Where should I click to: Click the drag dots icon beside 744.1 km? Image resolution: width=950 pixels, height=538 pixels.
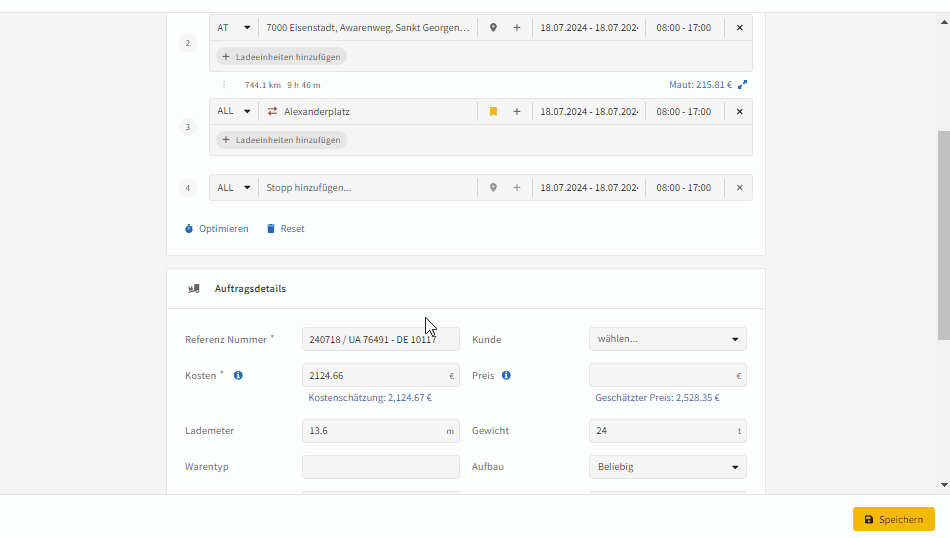point(224,85)
